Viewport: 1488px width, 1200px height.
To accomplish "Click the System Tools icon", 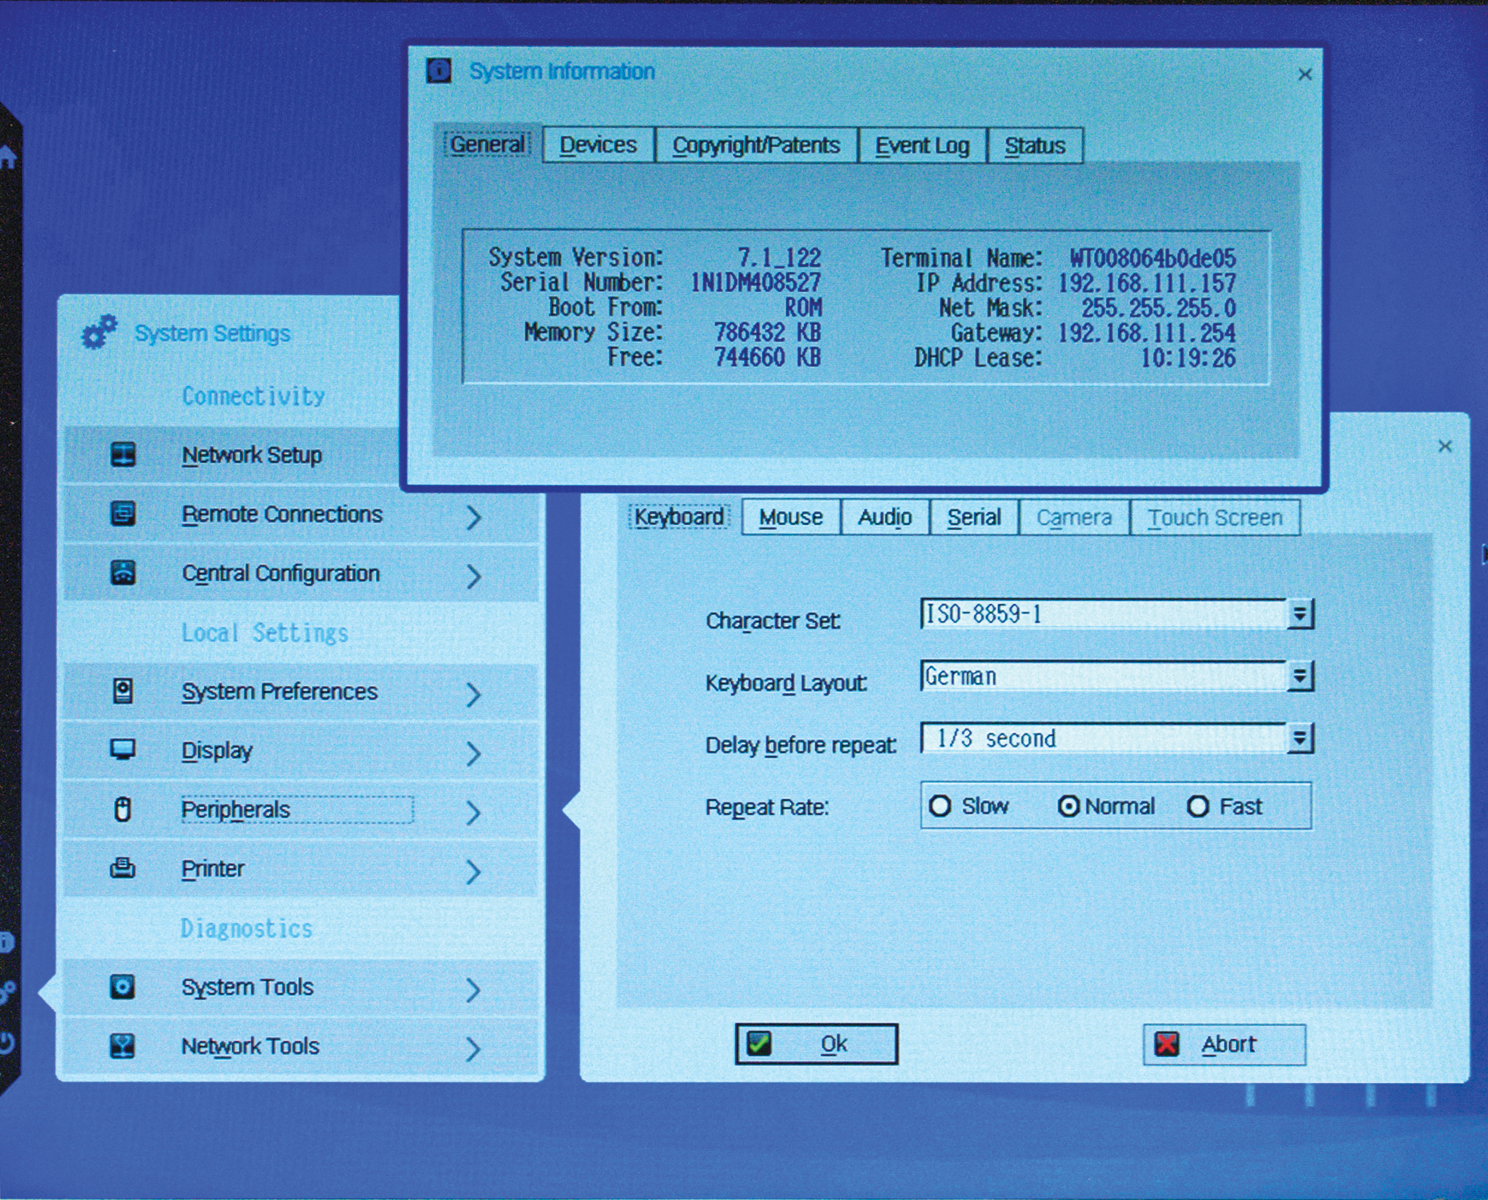I will click(122, 987).
